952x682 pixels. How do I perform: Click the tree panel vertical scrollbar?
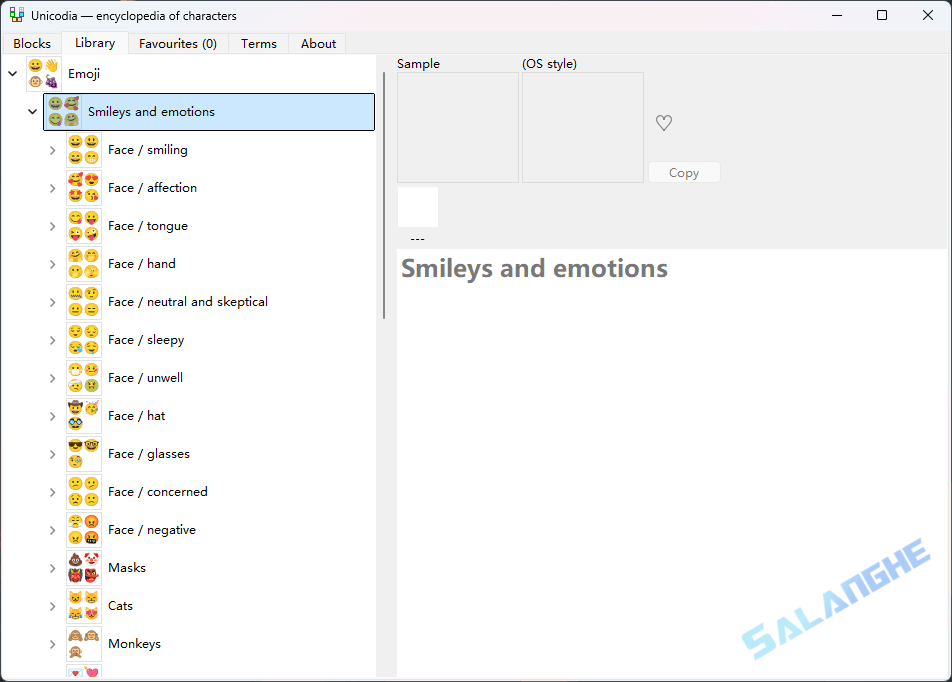384,200
